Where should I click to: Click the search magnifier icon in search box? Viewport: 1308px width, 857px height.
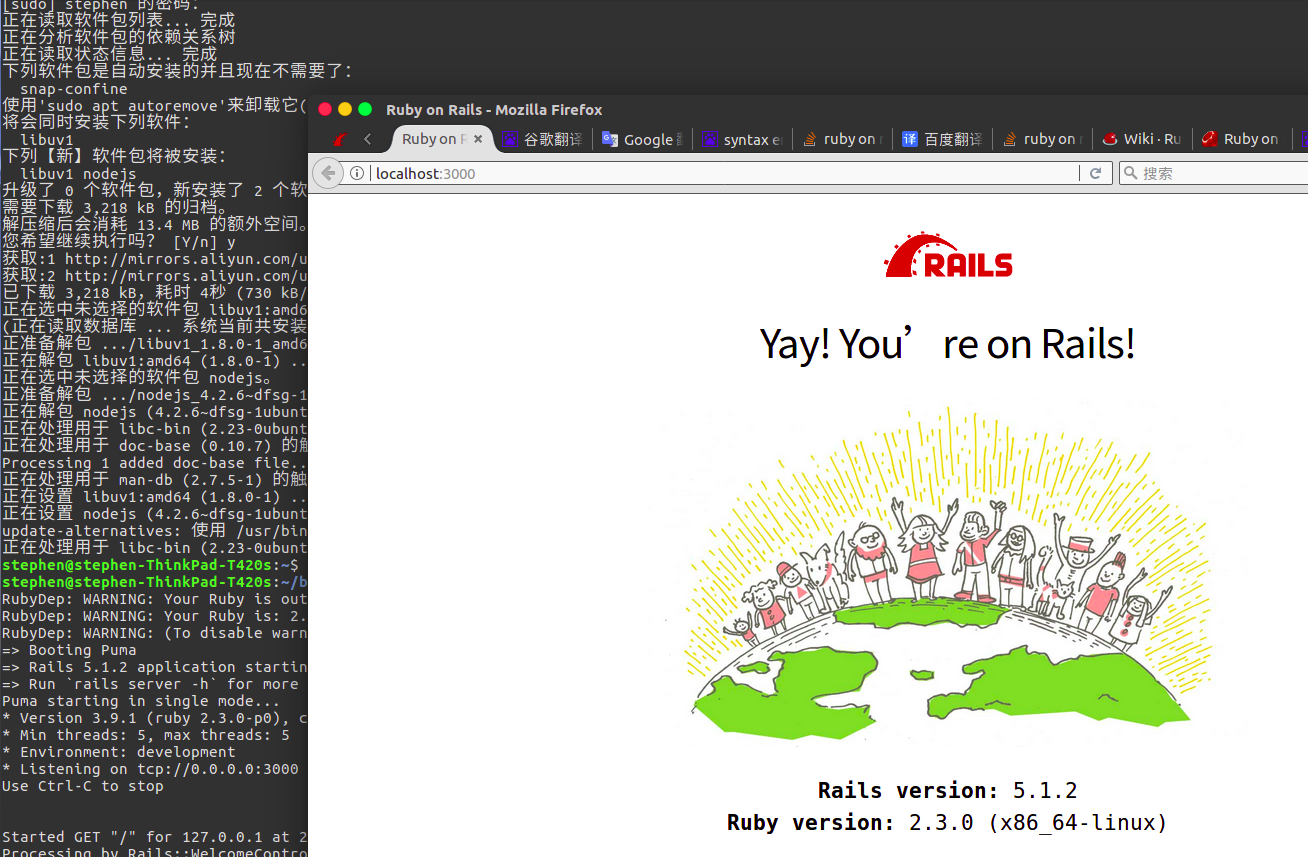pyautogui.click(x=1130, y=174)
